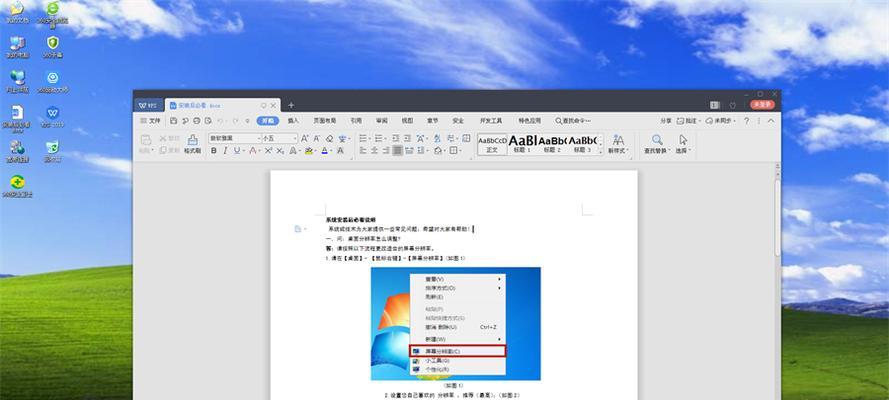The image size is (889, 400).
Task: Click the blue font color A swatch
Action: pyautogui.click(x=324, y=151)
